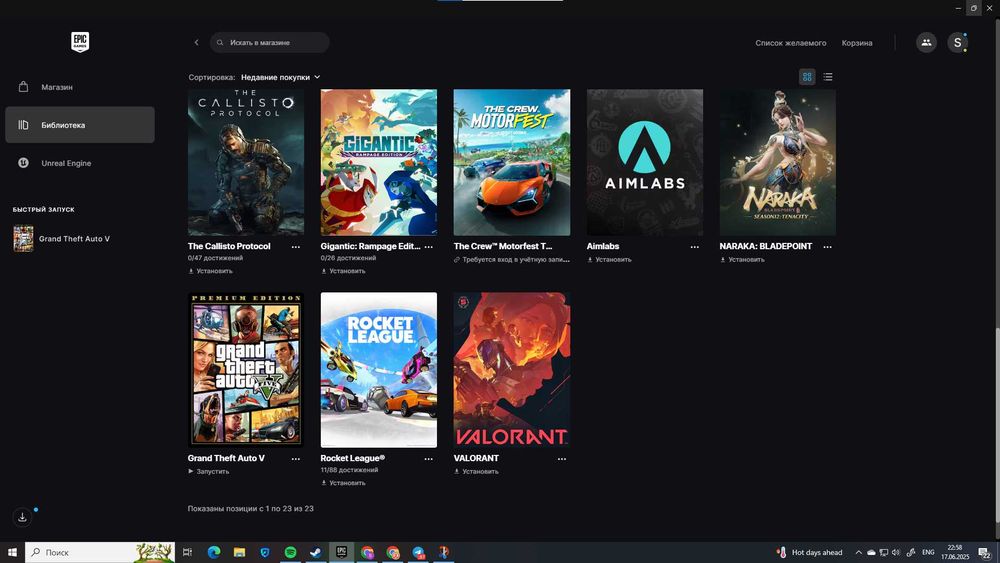
Task: Open options menu for Rocket League
Action: click(429, 458)
